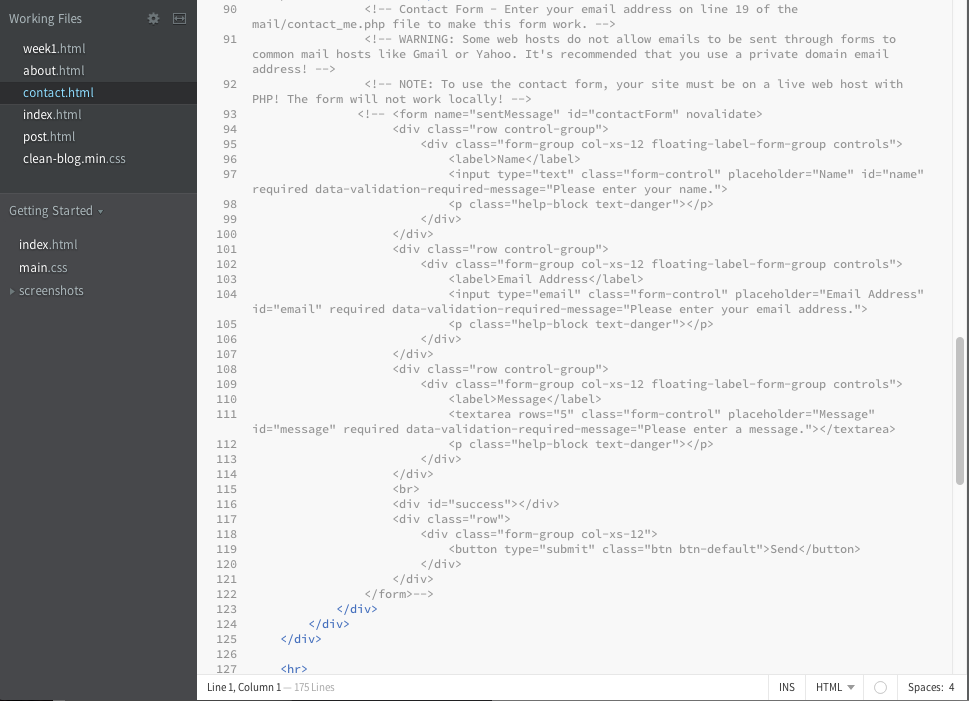The height and width of the screenshot is (701, 969).
Task: Open Getting Started project dropdown
Action: coord(56,211)
